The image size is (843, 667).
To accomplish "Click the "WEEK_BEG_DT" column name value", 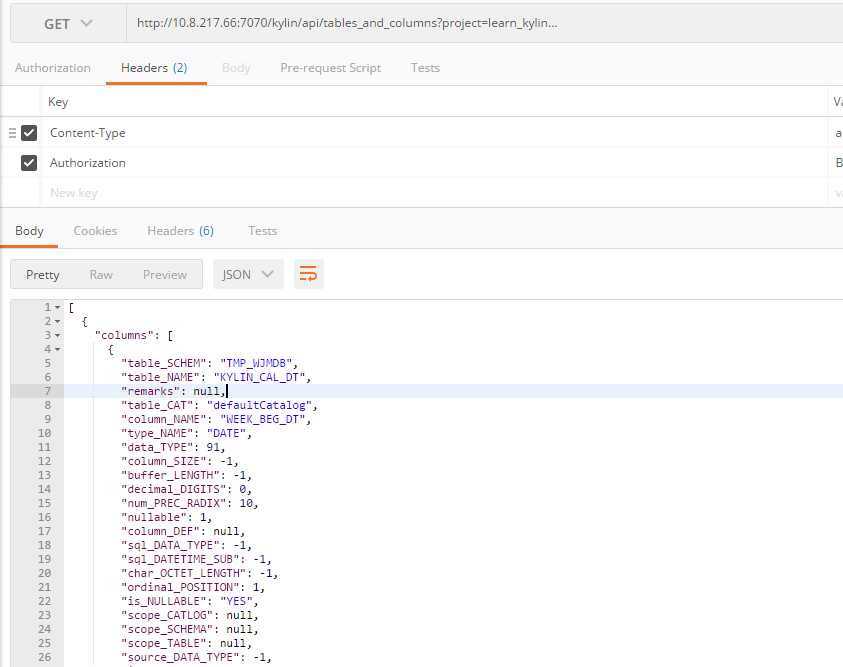I will click(262, 419).
